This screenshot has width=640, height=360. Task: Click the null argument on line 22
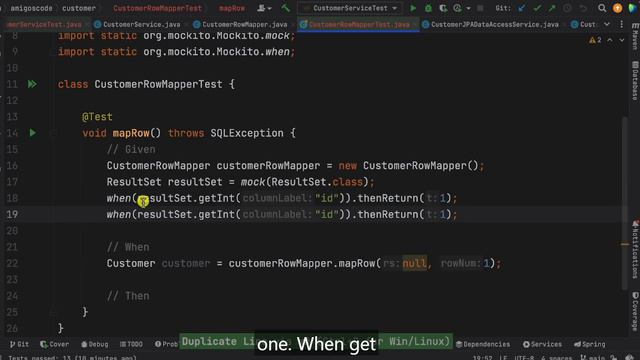414,263
